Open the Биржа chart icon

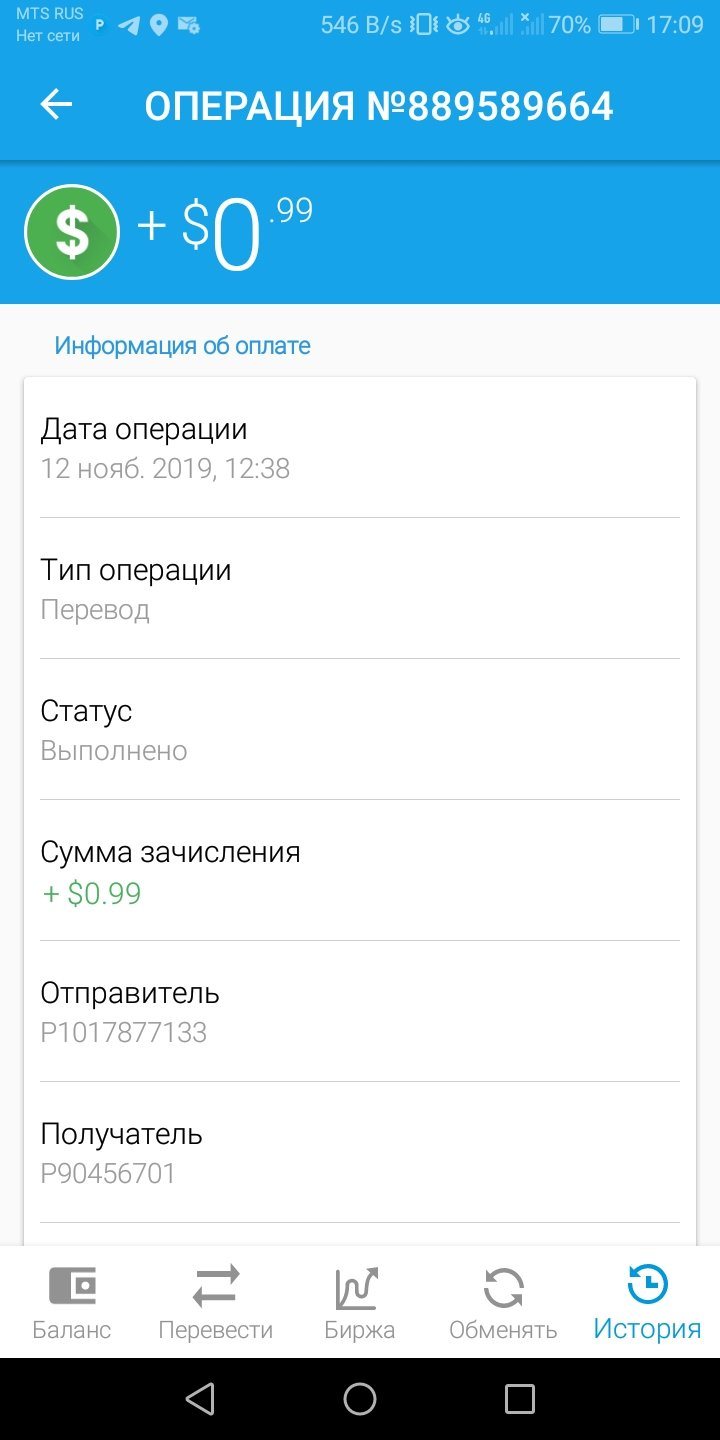358,1287
